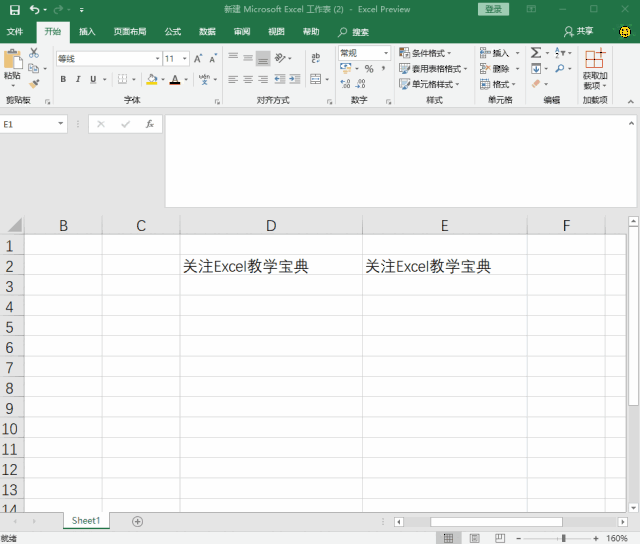The height and width of the screenshot is (544, 640).
Task: Apply the red font color A
Action: point(175,79)
